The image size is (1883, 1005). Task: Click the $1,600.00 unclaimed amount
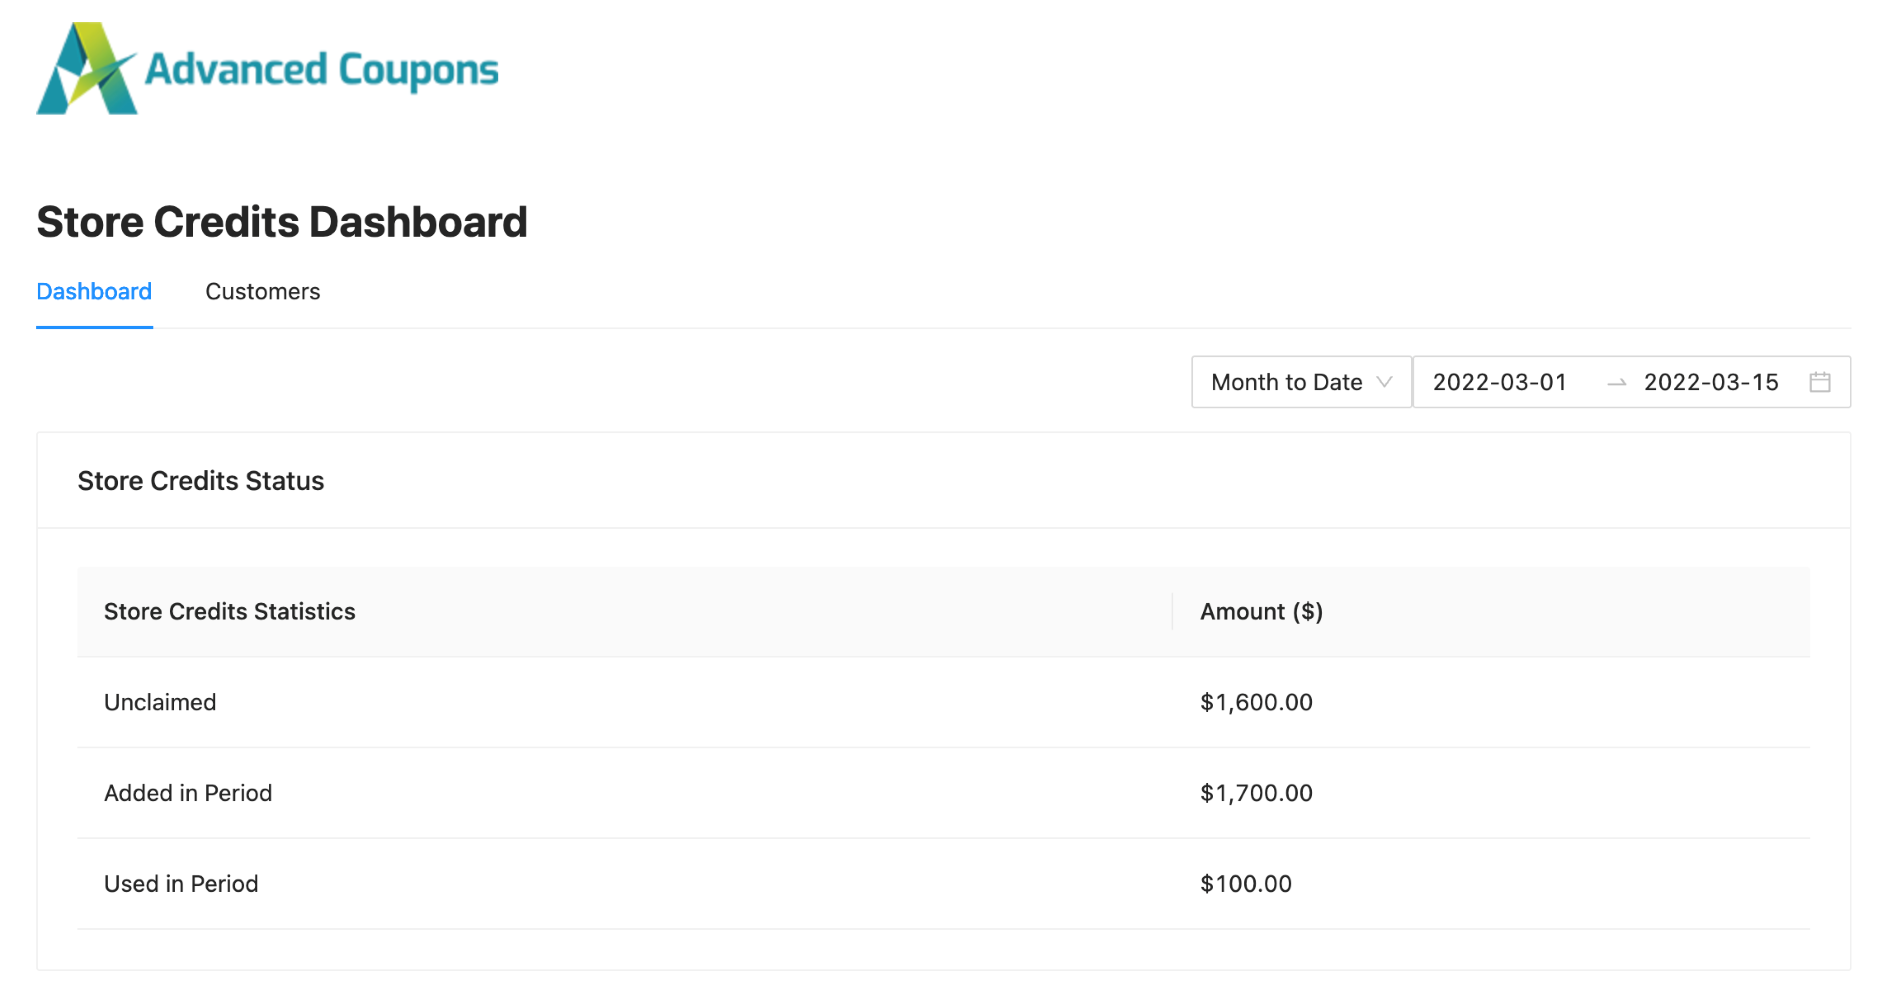coord(1256,703)
